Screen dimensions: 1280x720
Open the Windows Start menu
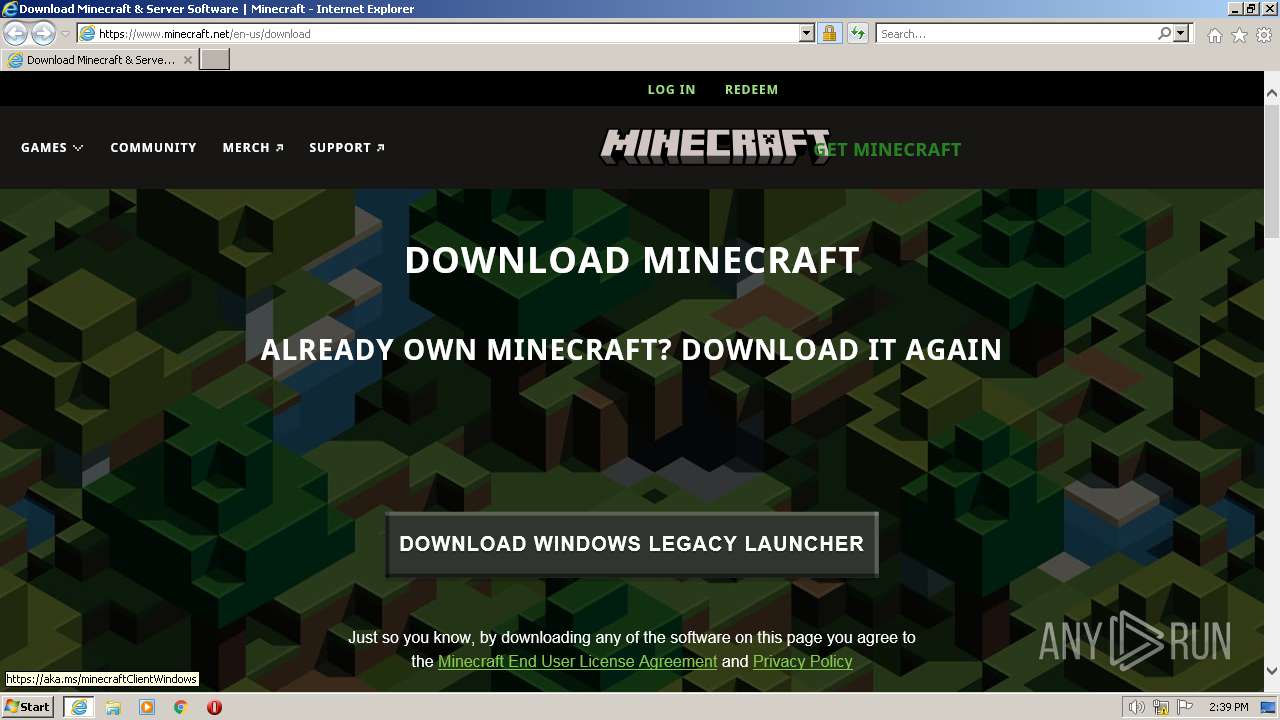click(27, 706)
